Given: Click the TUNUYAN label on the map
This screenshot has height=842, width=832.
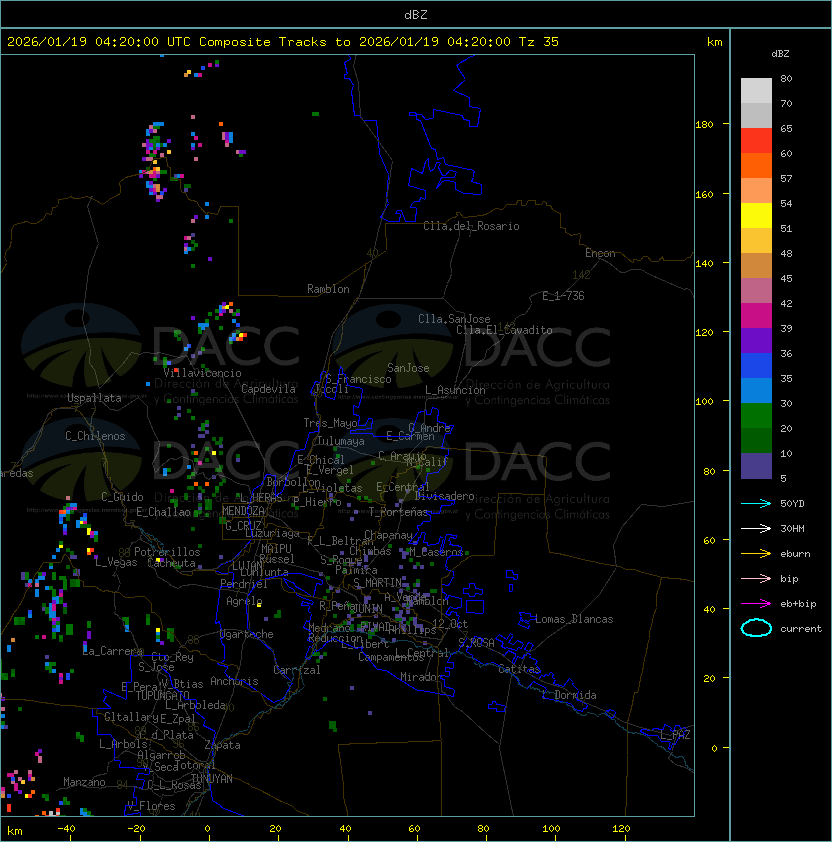Looking at the screenshot, I should [212, 778].
